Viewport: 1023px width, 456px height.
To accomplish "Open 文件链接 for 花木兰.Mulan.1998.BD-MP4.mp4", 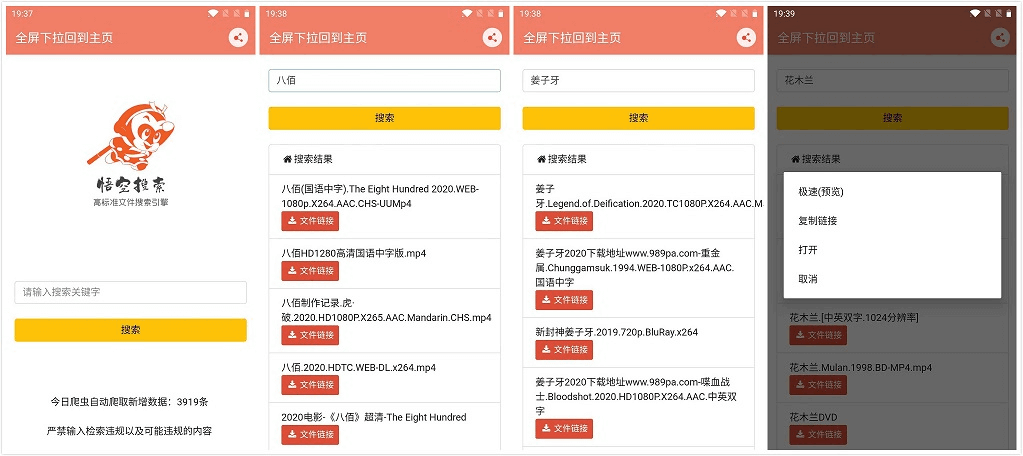I will [x=818, y=385].
